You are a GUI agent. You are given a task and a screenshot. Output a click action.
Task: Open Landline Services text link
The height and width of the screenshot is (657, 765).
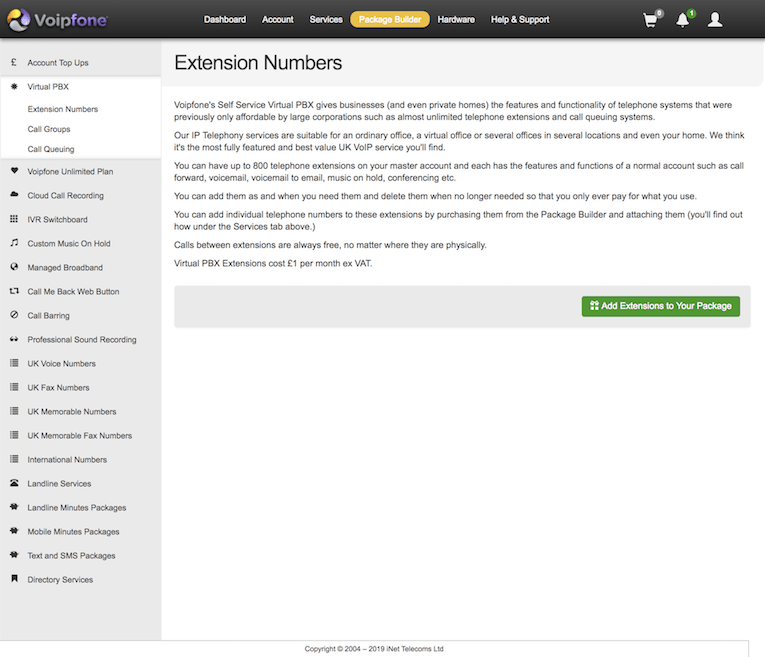pos(59,484)
